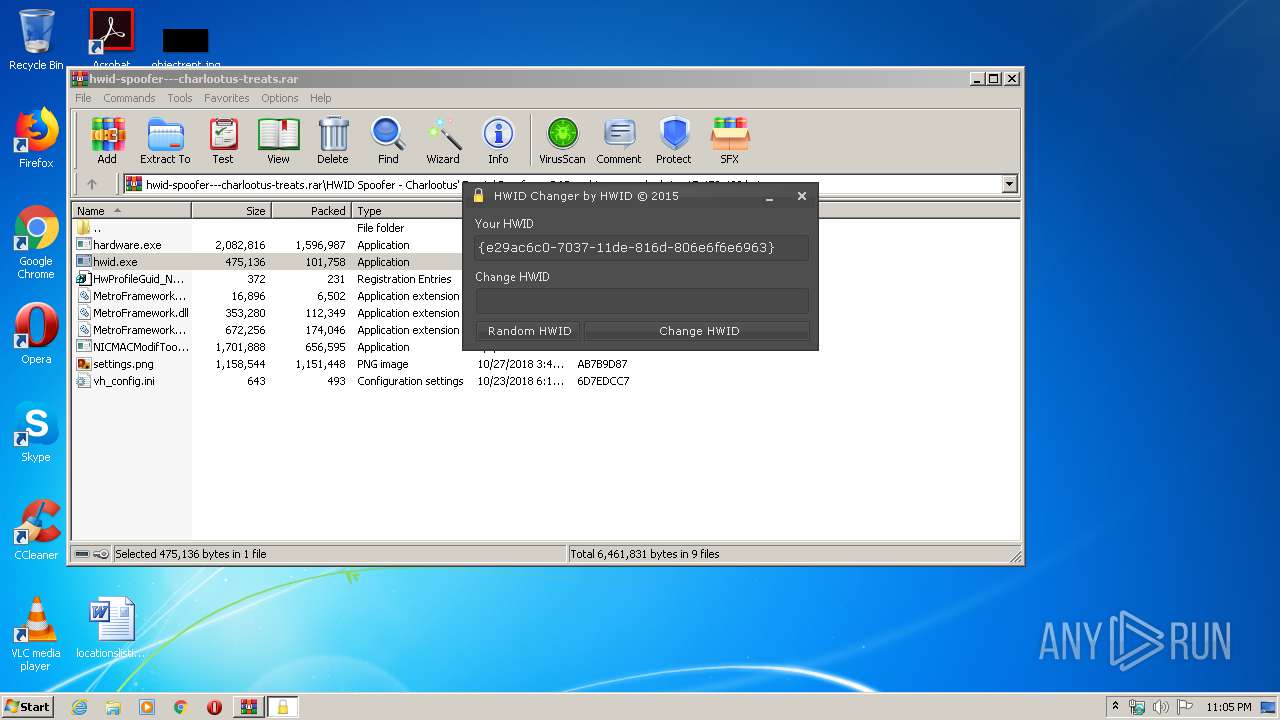This screenshot has width=1280, height=720.
Task: Run VirusScan from the toolbar
Action: coord(562,140)
